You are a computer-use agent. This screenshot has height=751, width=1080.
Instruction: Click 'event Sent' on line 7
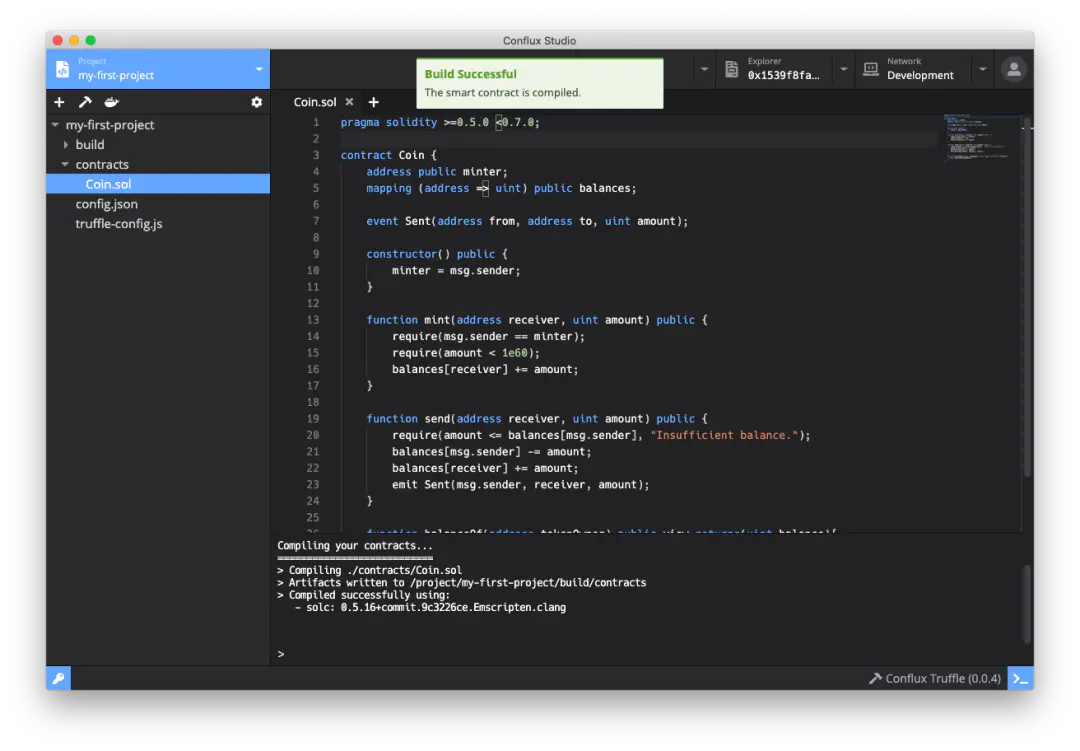pyautogui.click(x=398, y=221)
